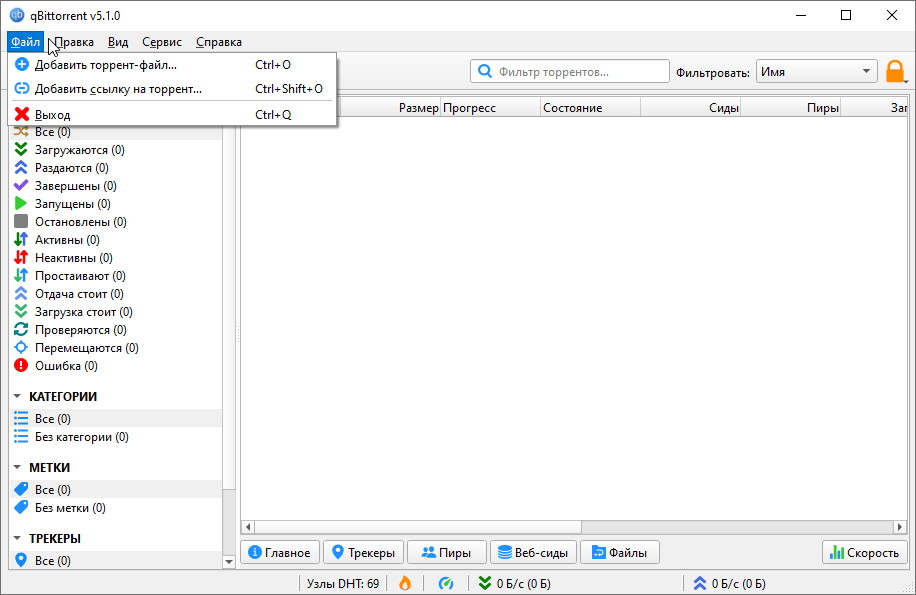916x595 pixels.
Task: Choose Добавить ссылку на торрент... entry
Action: (172, 89)
